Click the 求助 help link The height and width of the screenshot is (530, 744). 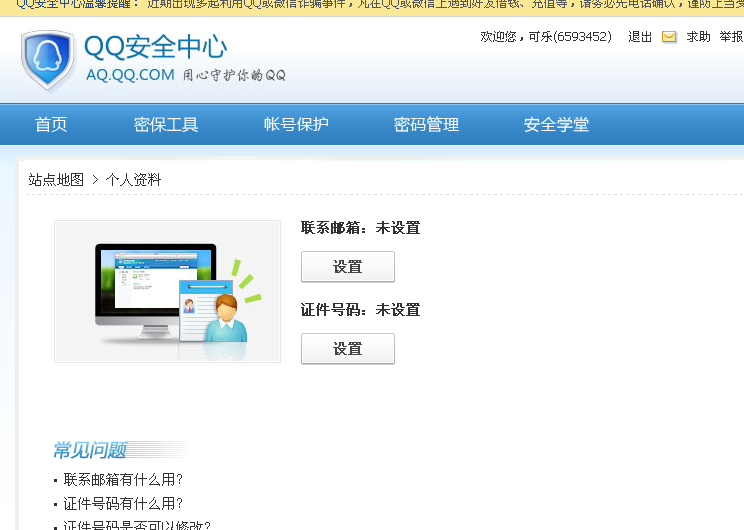[x=698, y=37]
